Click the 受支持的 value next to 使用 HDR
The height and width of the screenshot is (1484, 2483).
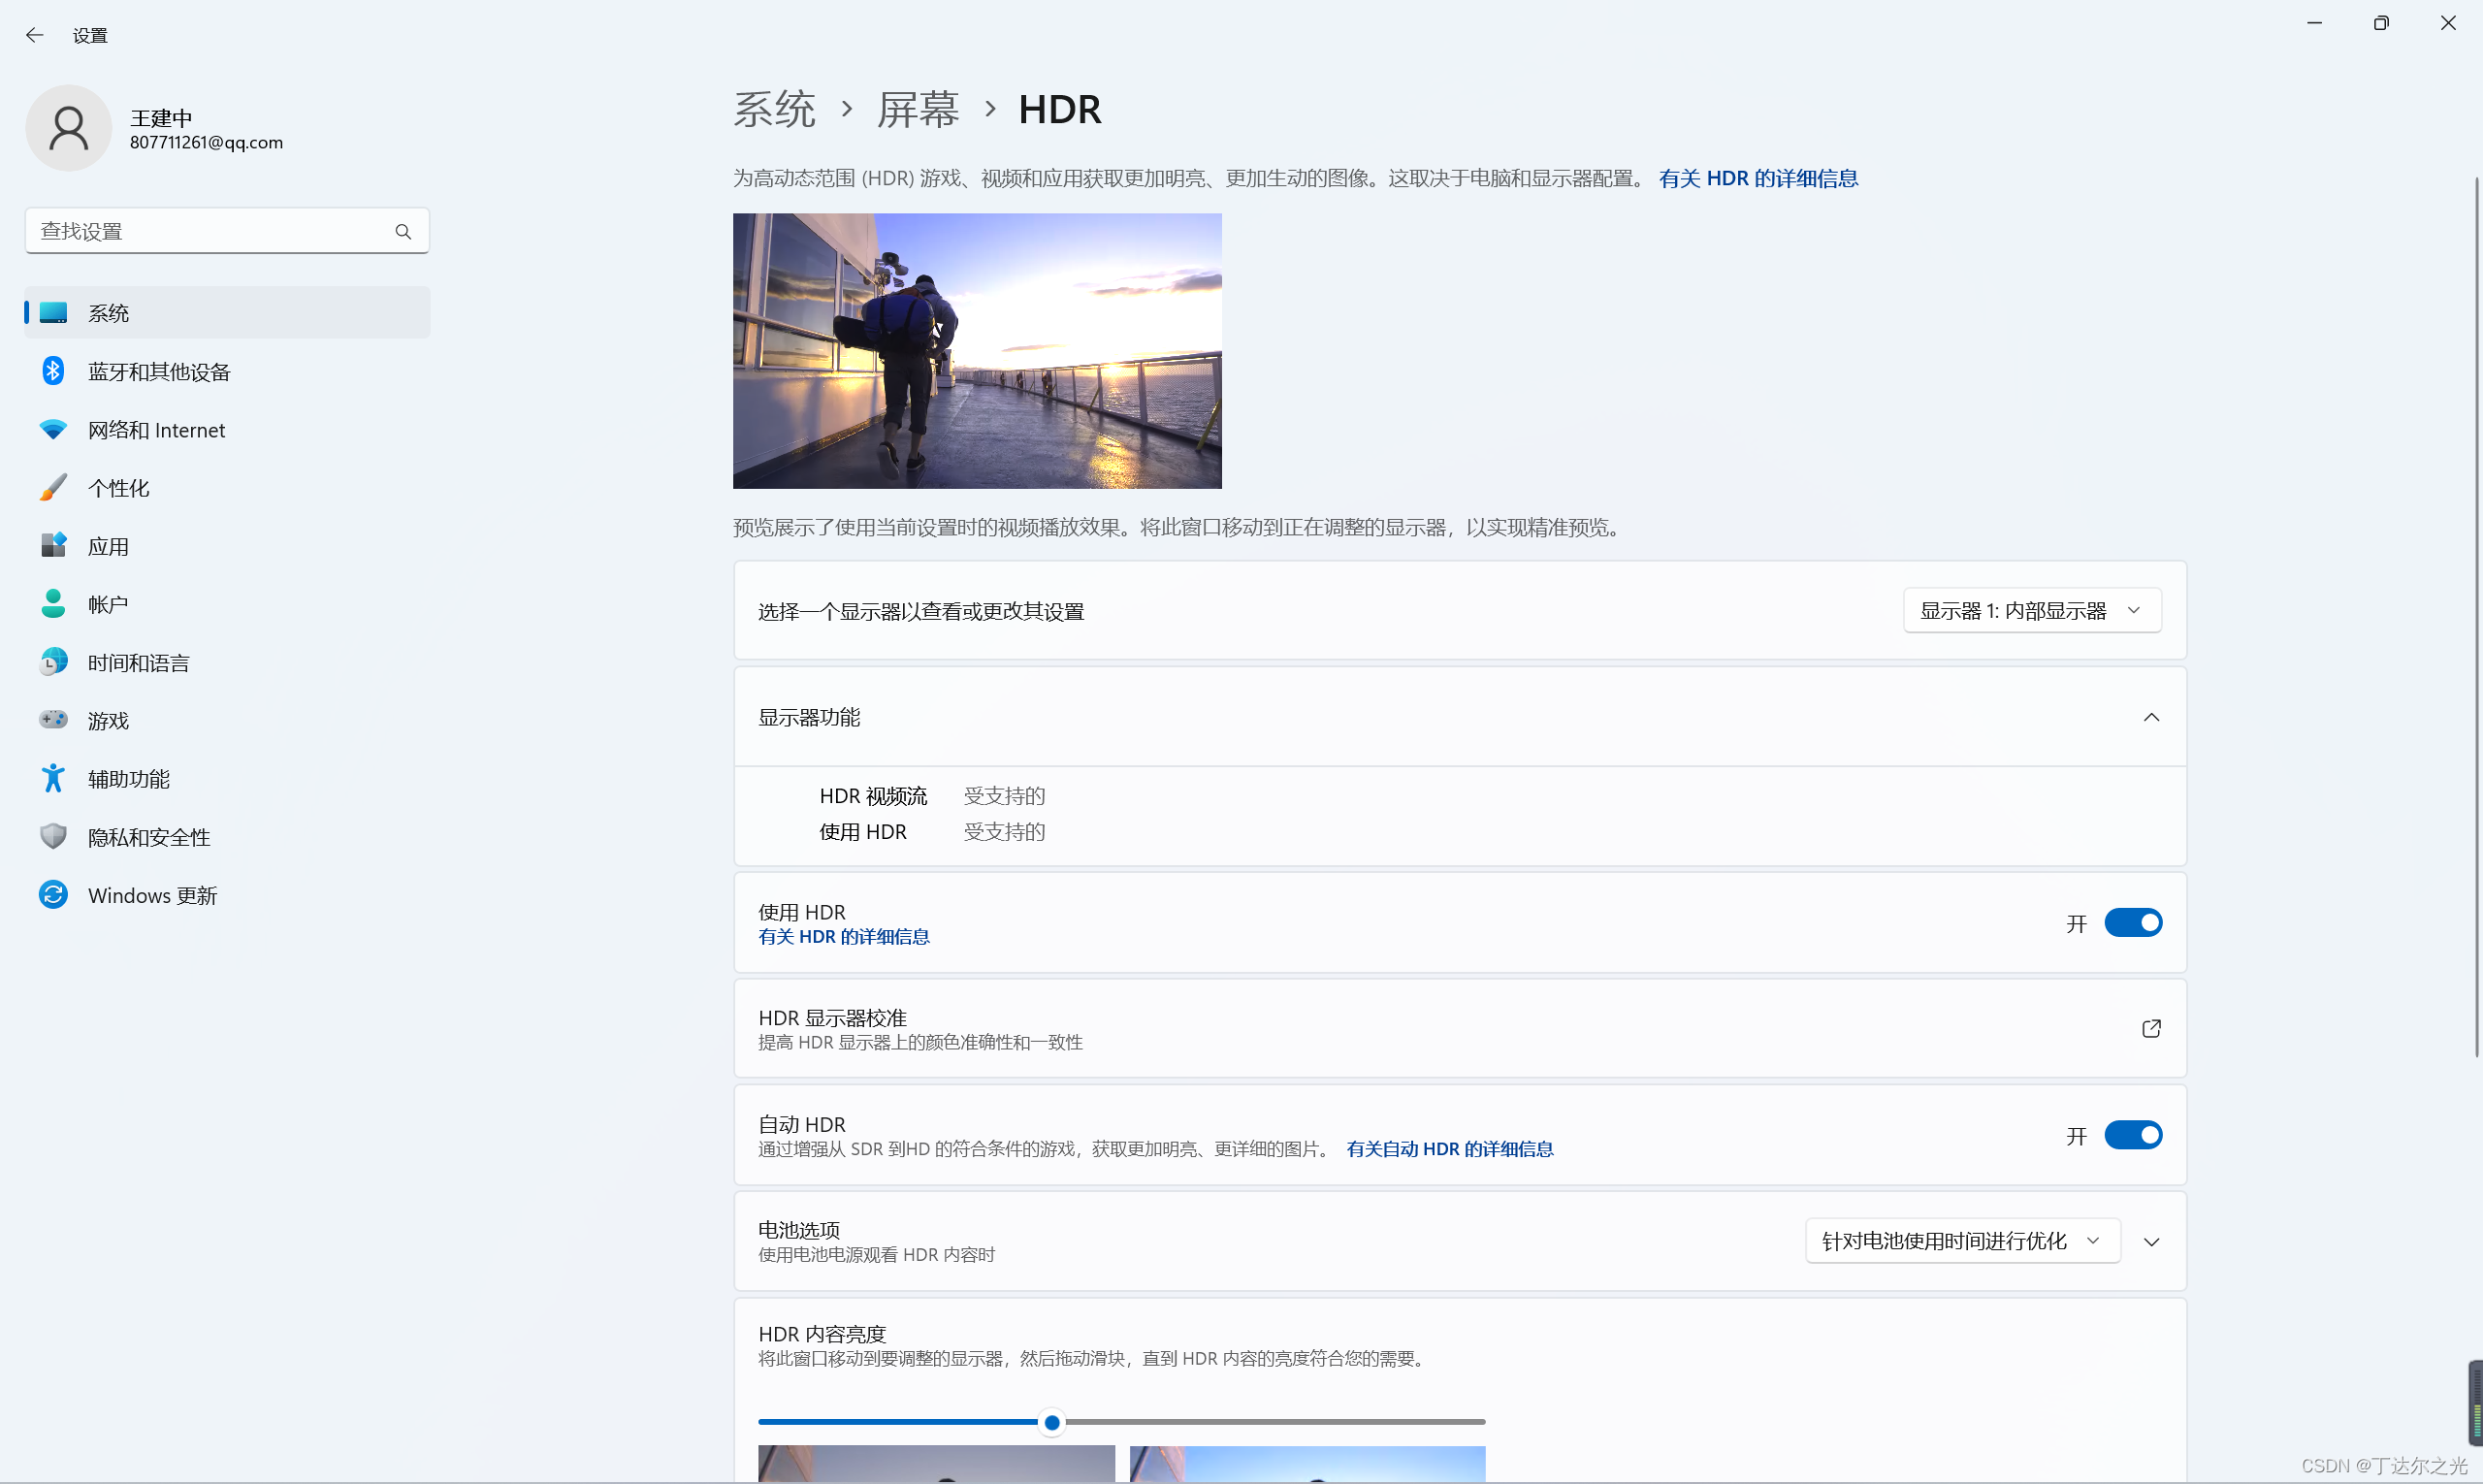point(1004,832)
